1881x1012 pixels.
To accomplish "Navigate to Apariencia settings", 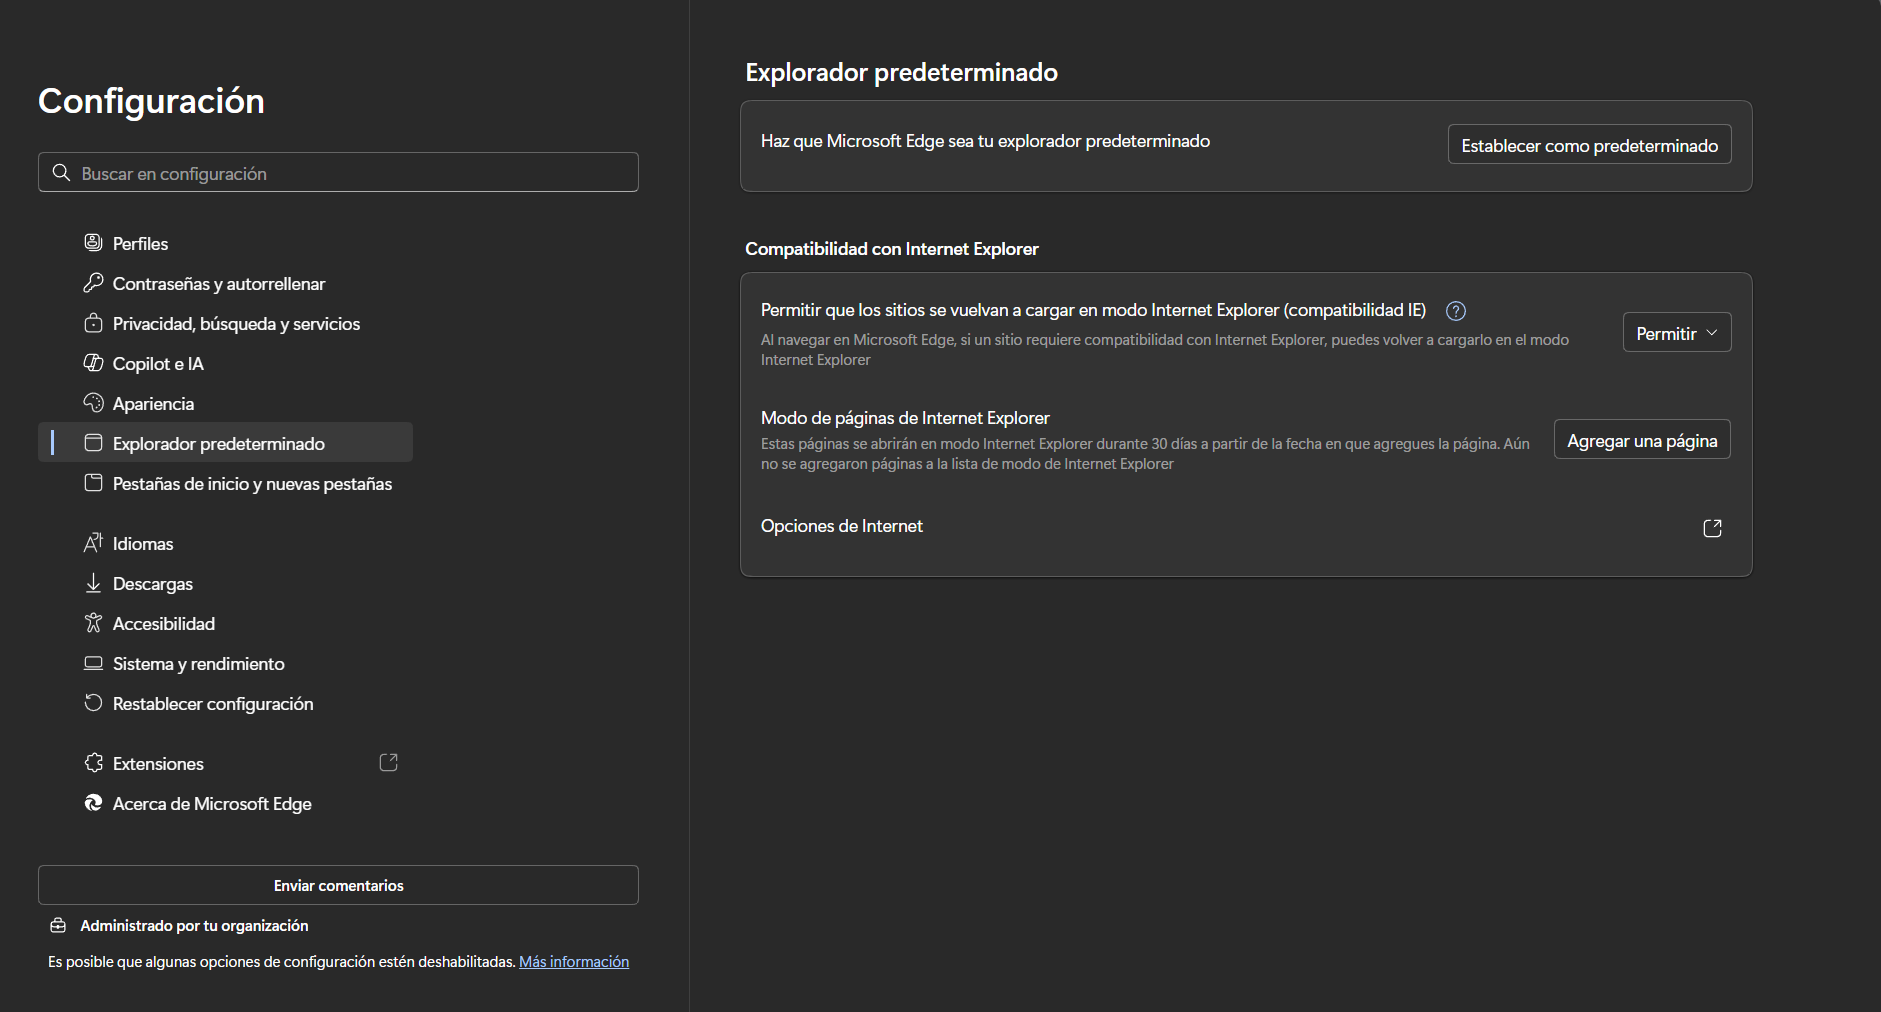I will (225, 403).
